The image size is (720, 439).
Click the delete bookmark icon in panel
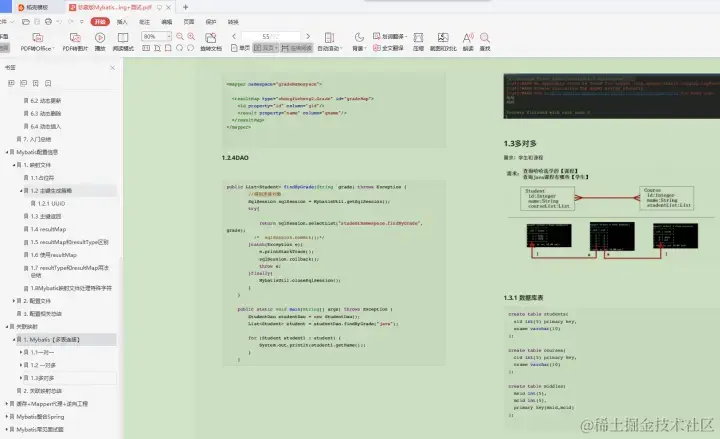point(48,83)
